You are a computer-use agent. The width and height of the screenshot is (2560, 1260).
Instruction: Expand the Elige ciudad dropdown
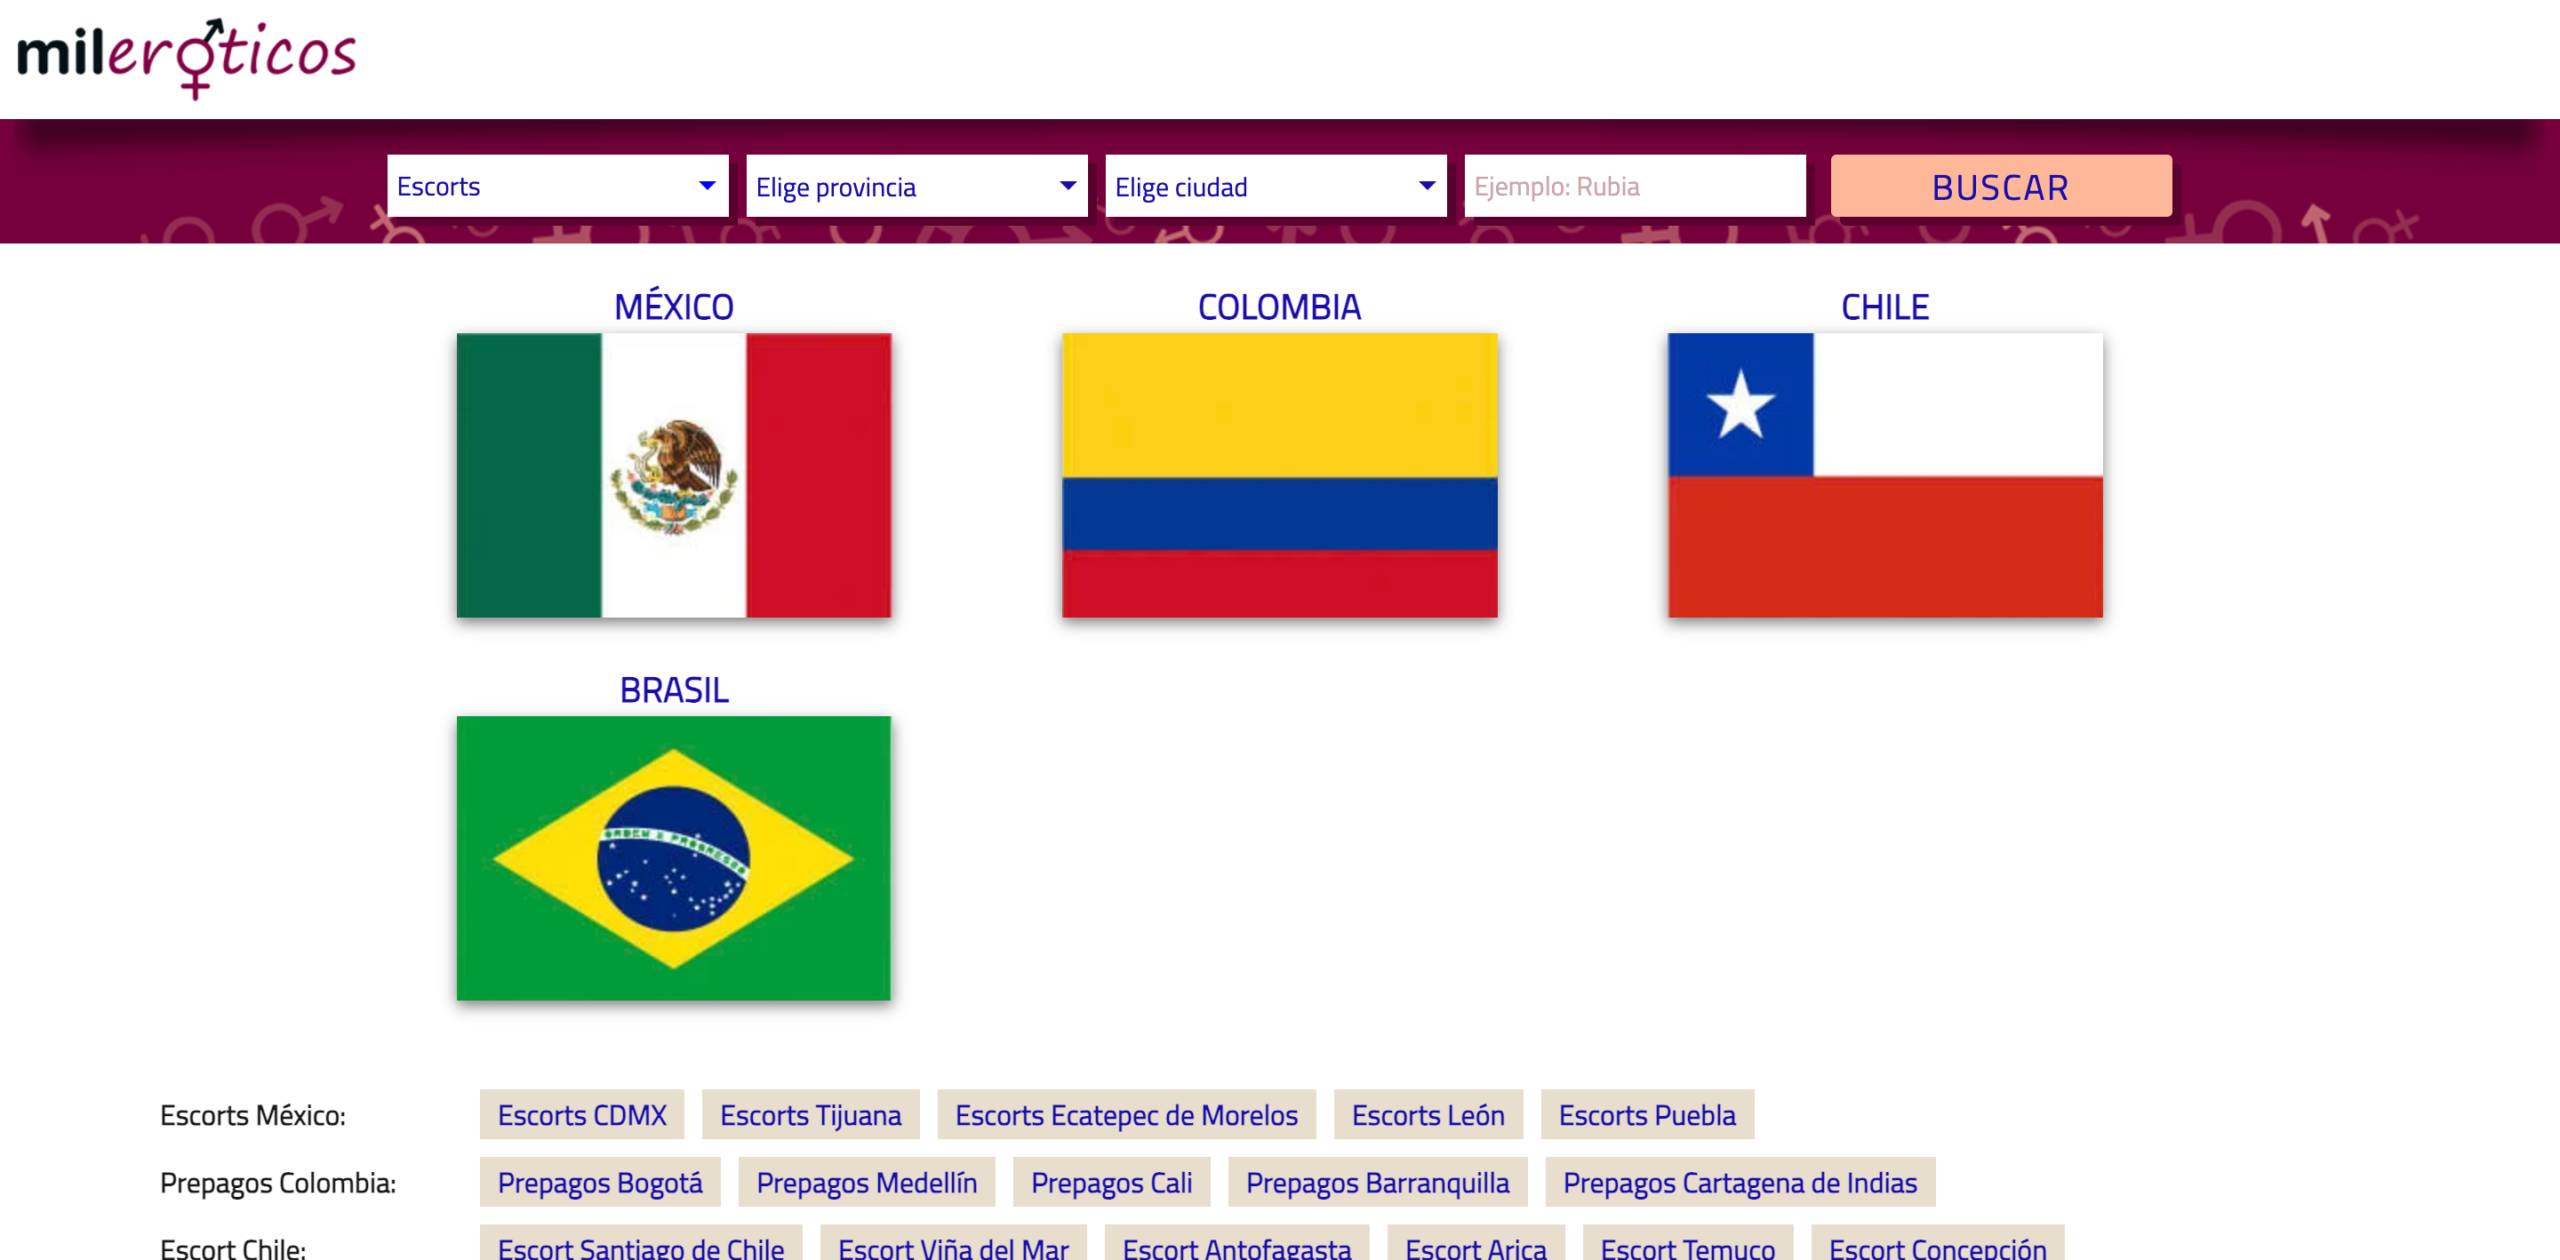(x=1275, y=186)
